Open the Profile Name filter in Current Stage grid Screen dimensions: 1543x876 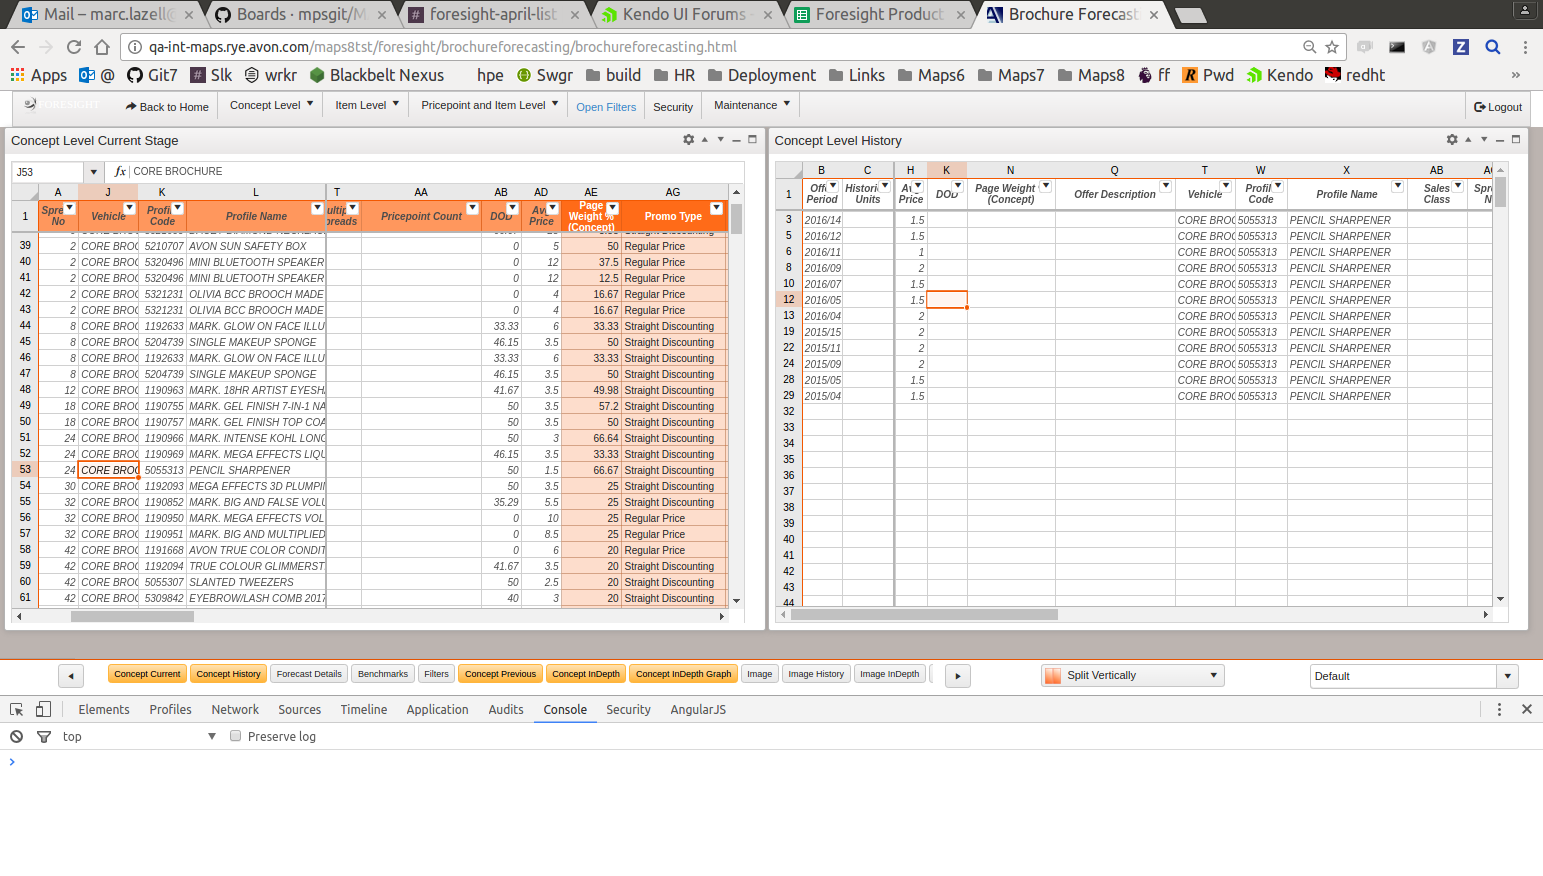point(317,208)
